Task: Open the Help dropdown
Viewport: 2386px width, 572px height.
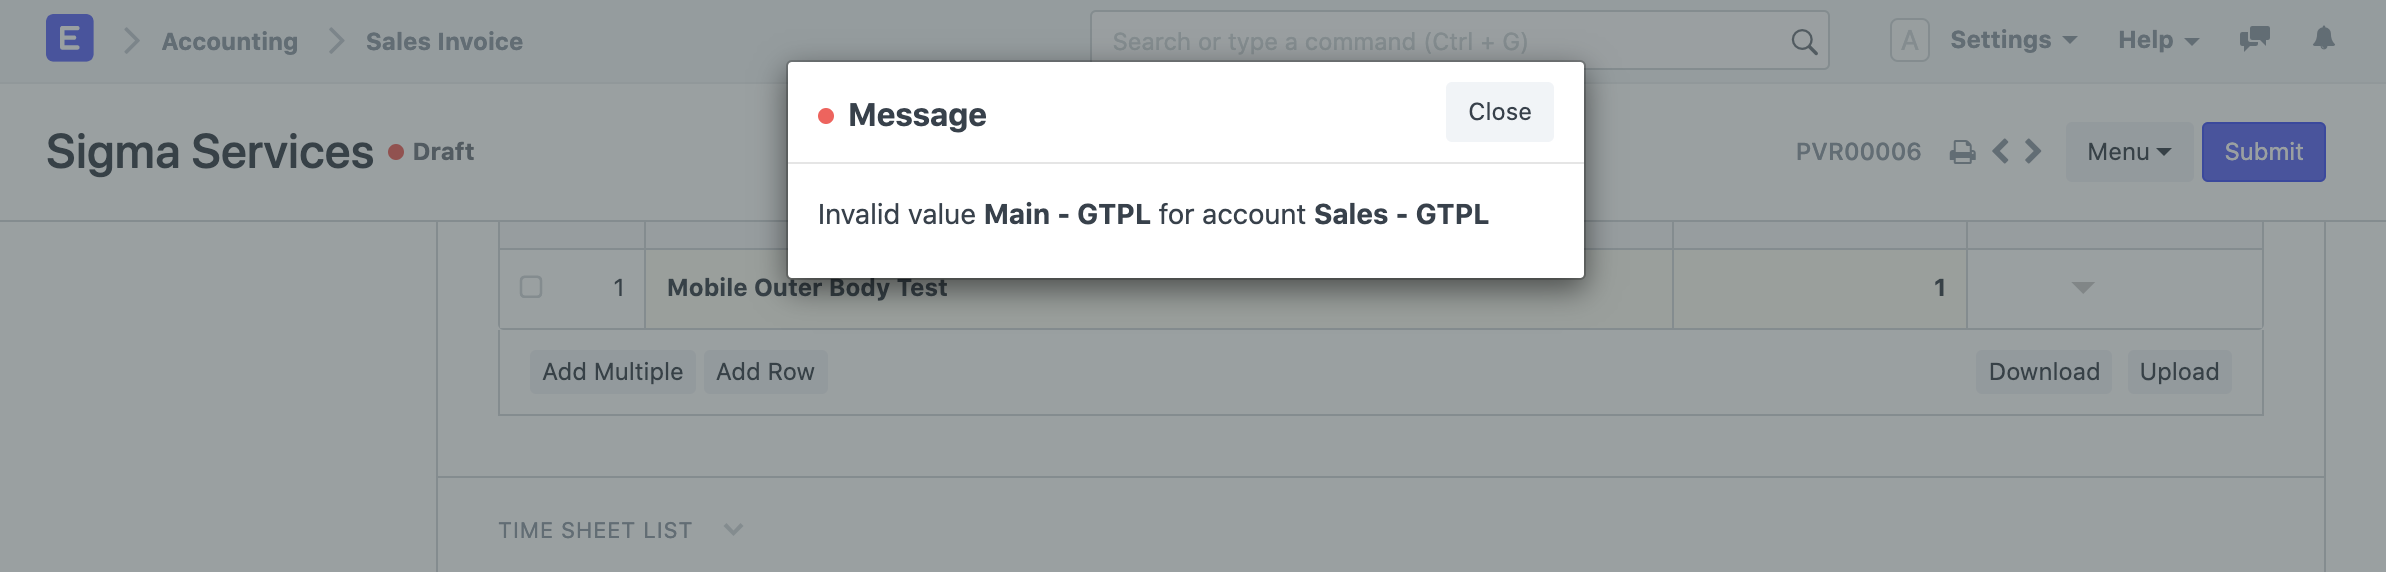Action: pos(2158,40)
